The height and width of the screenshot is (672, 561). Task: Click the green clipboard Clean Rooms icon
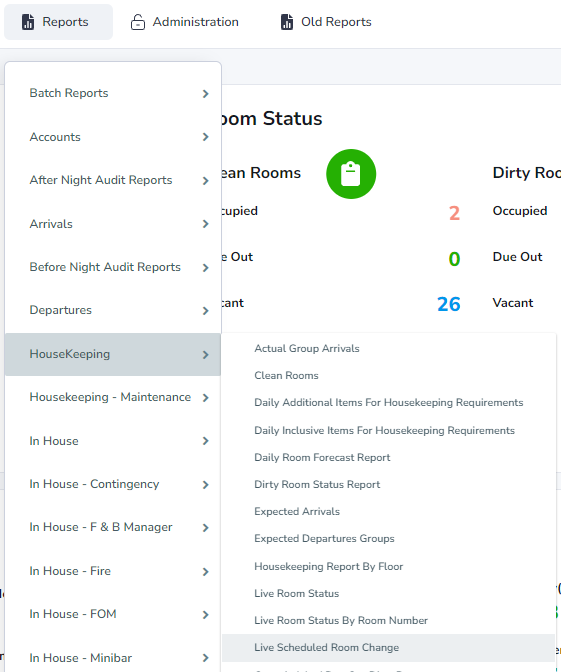351,174
